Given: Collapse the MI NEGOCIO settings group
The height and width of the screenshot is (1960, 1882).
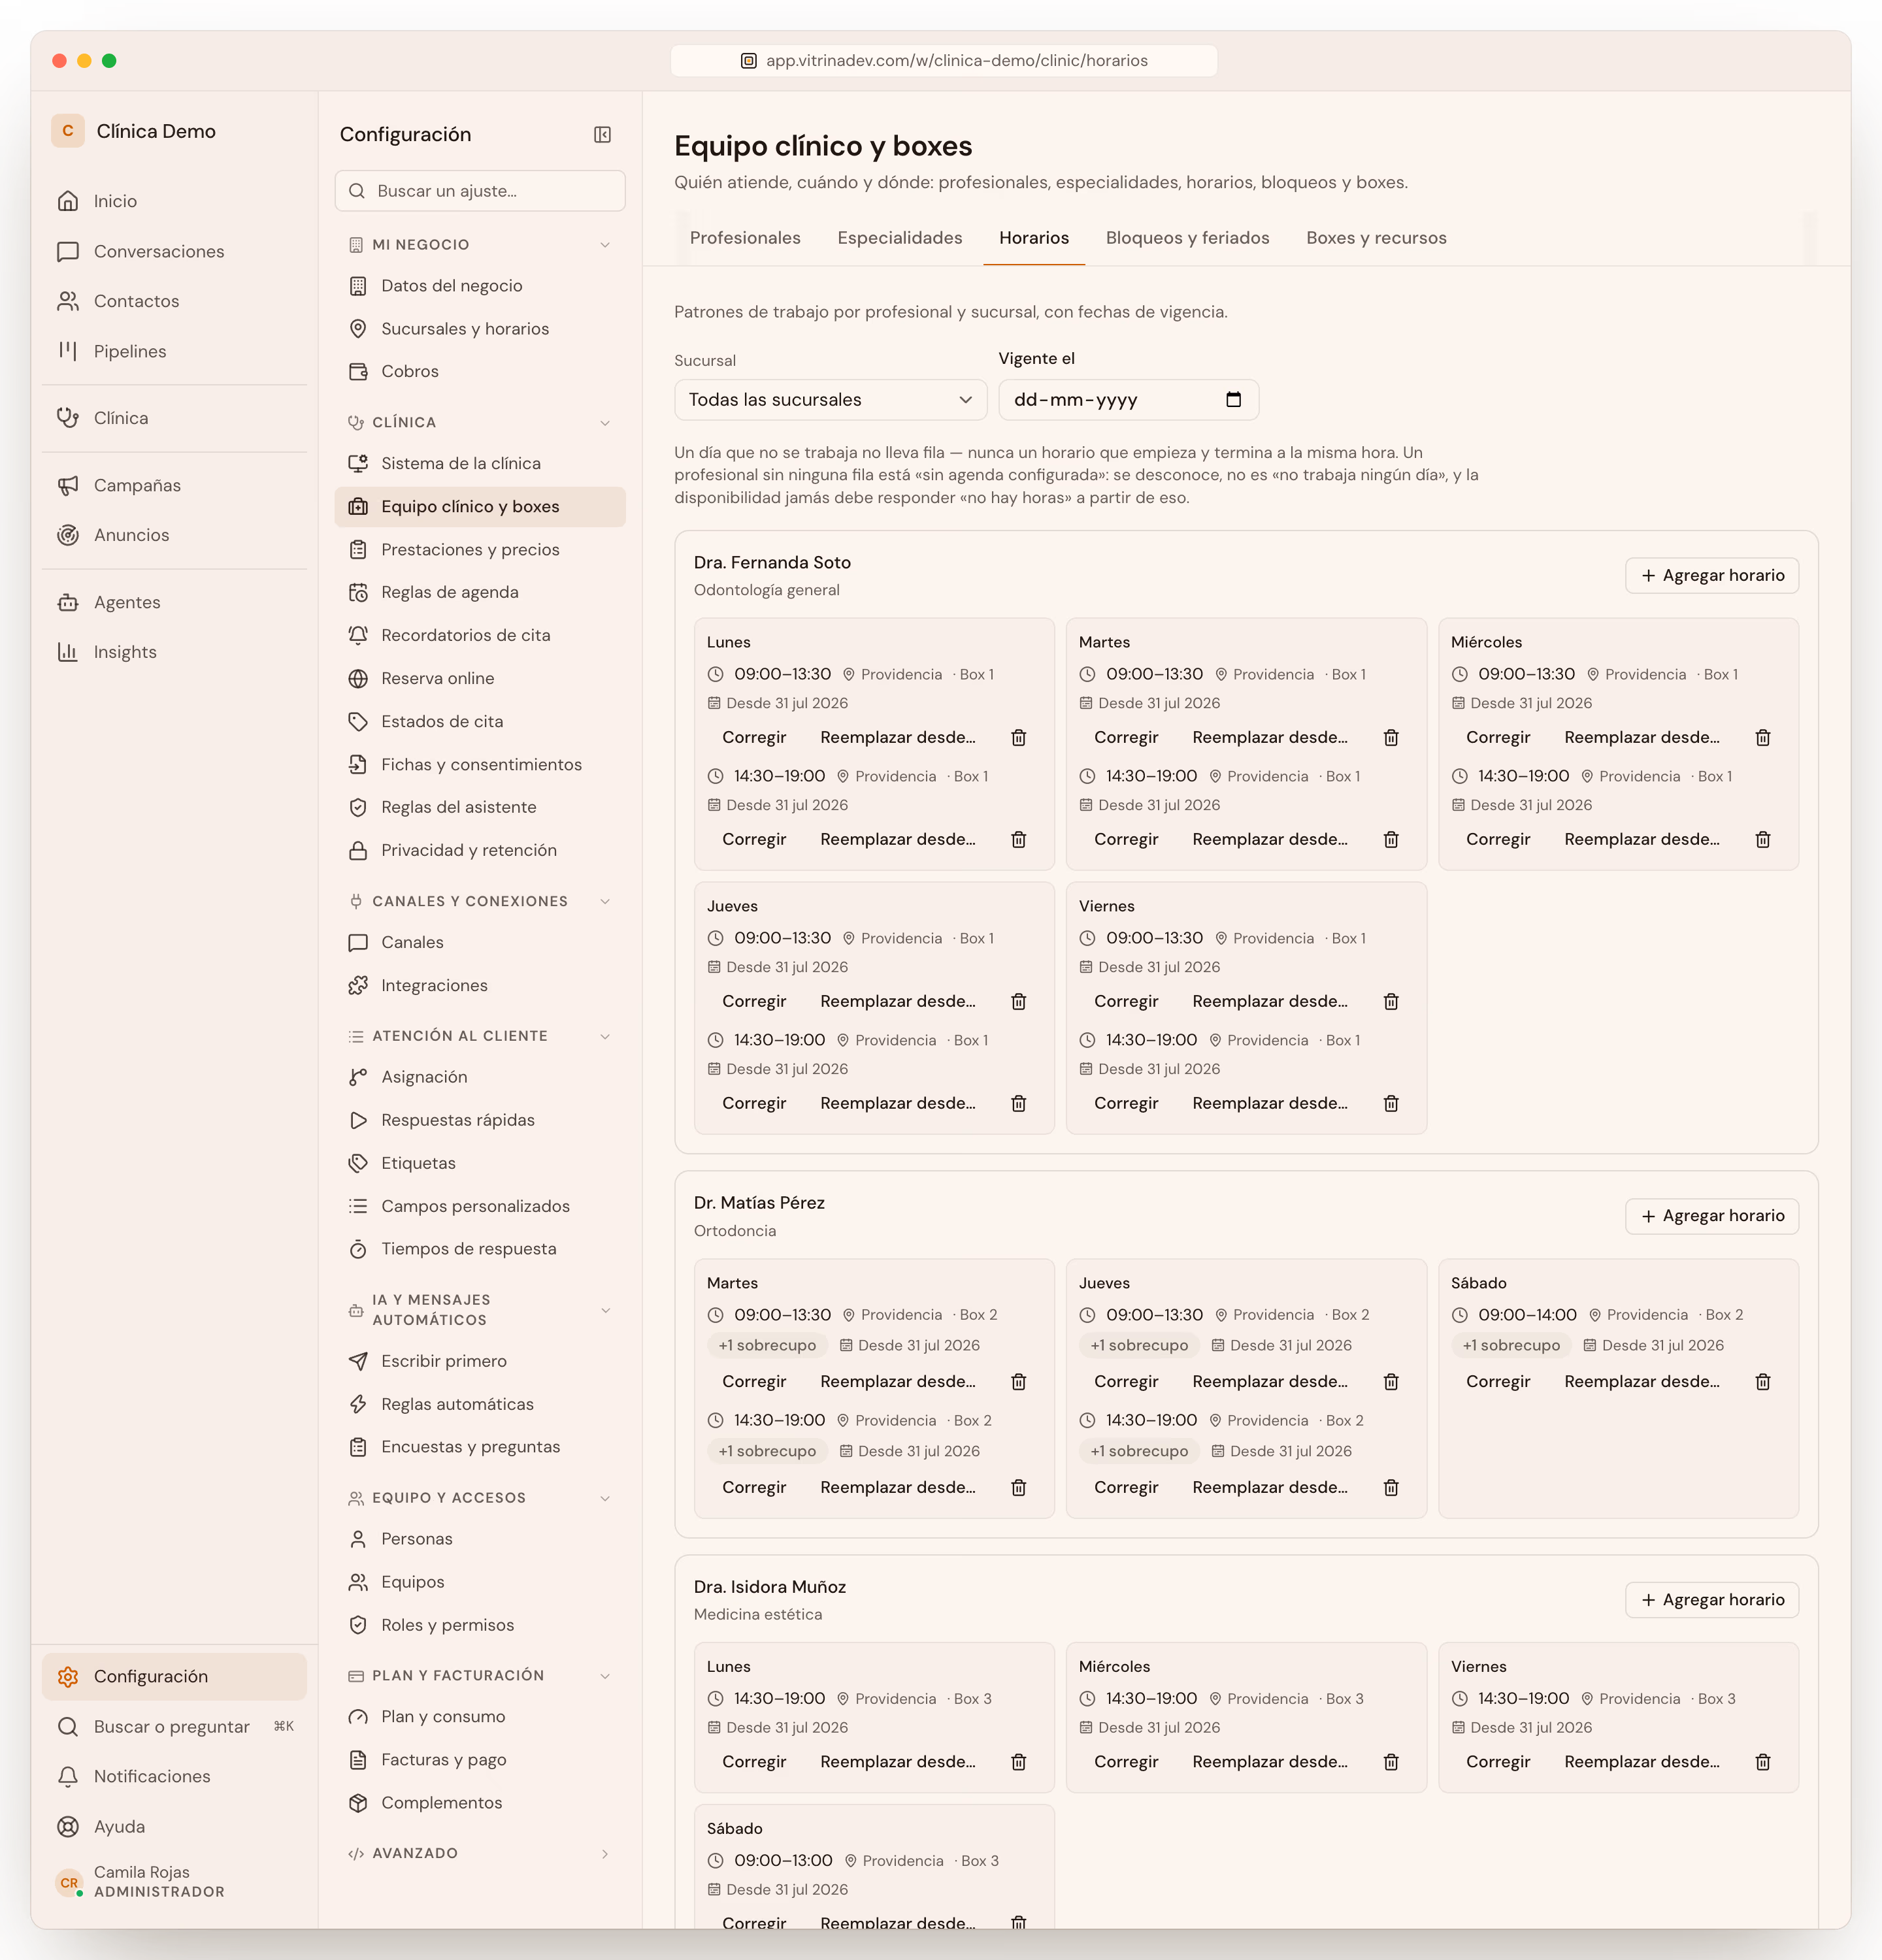Looking at the screenshot, I should [x=480, y=245].
